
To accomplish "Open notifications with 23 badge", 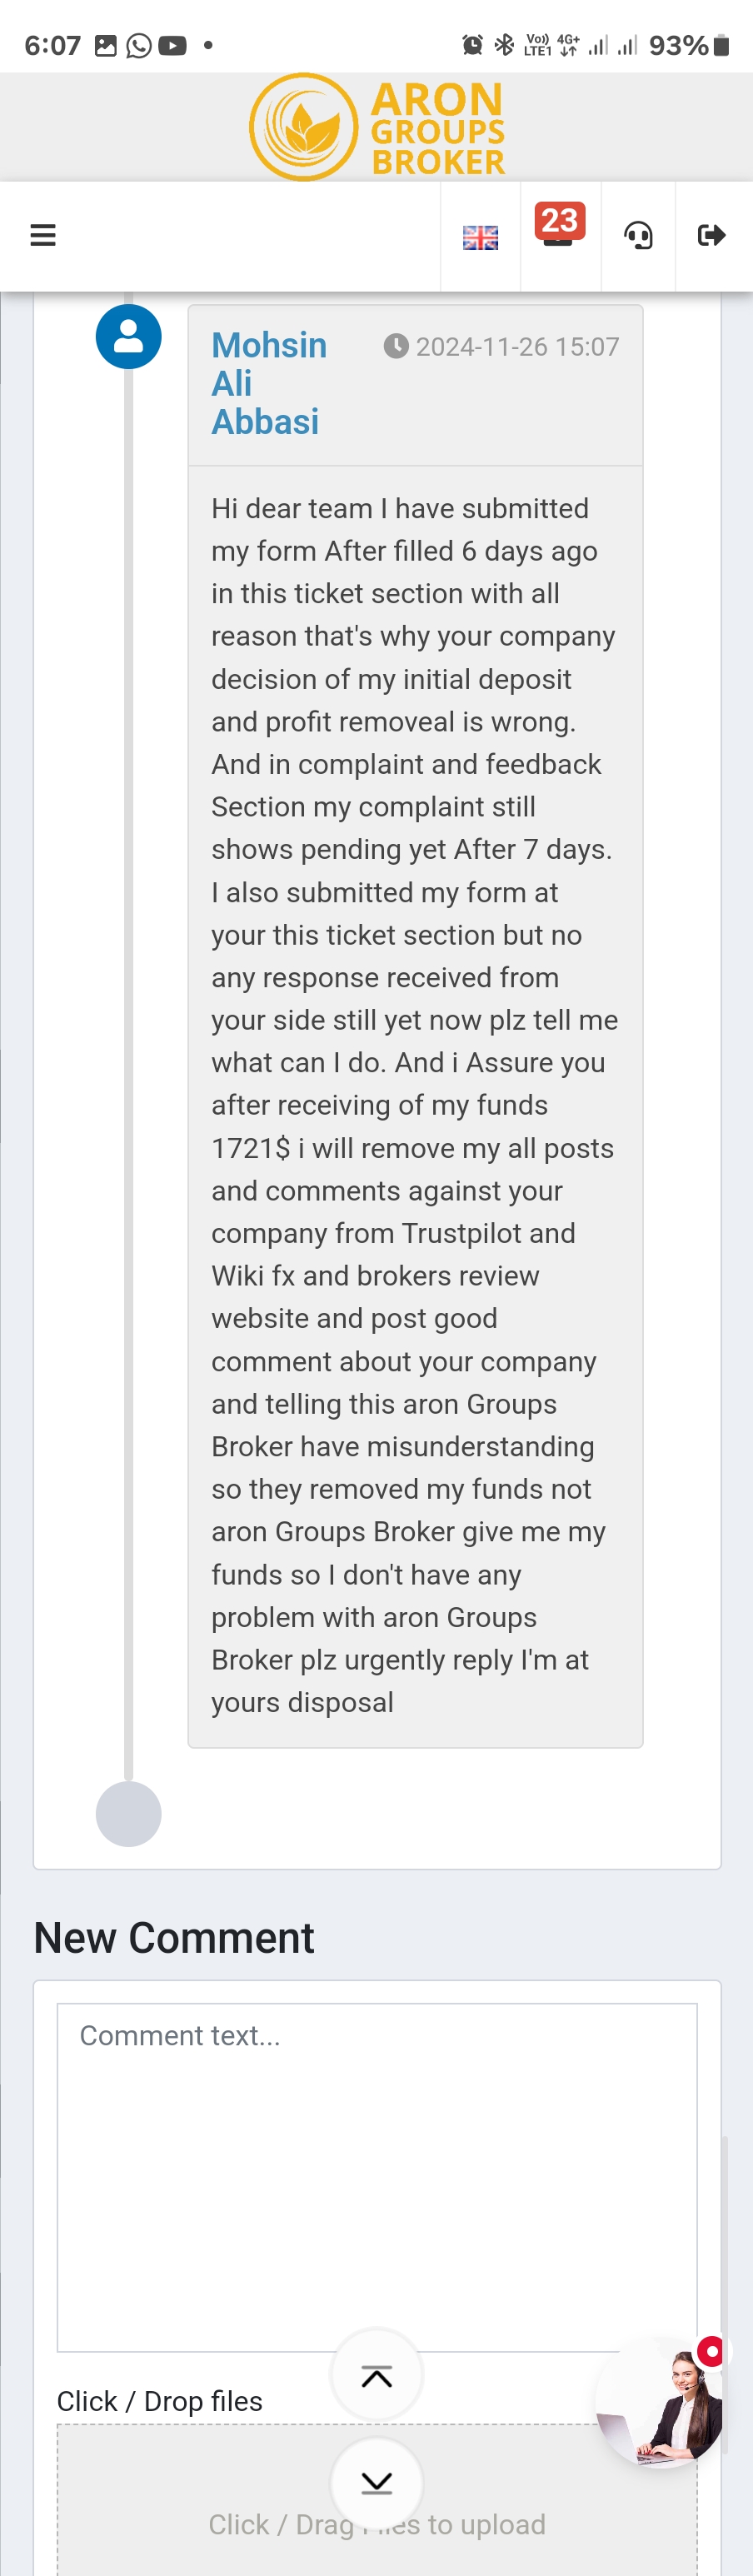I will tap(559, 229).
